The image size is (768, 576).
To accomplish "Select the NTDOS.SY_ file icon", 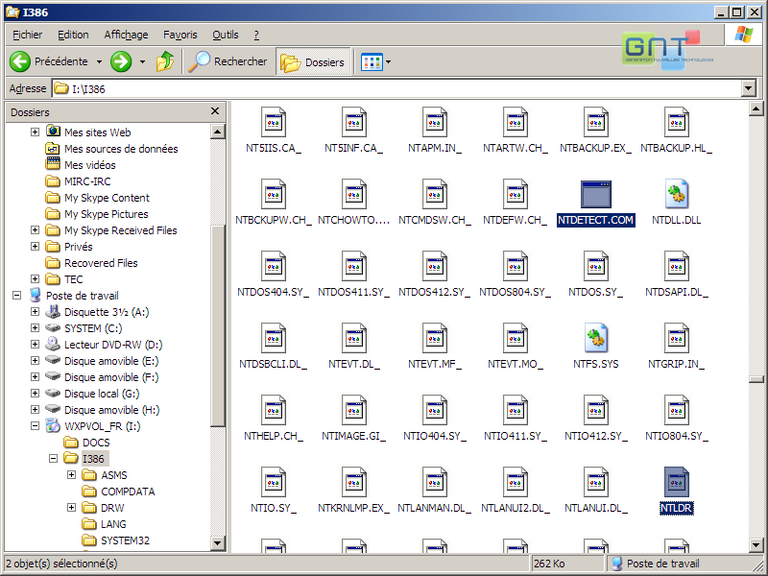I will tap(596, 266).
